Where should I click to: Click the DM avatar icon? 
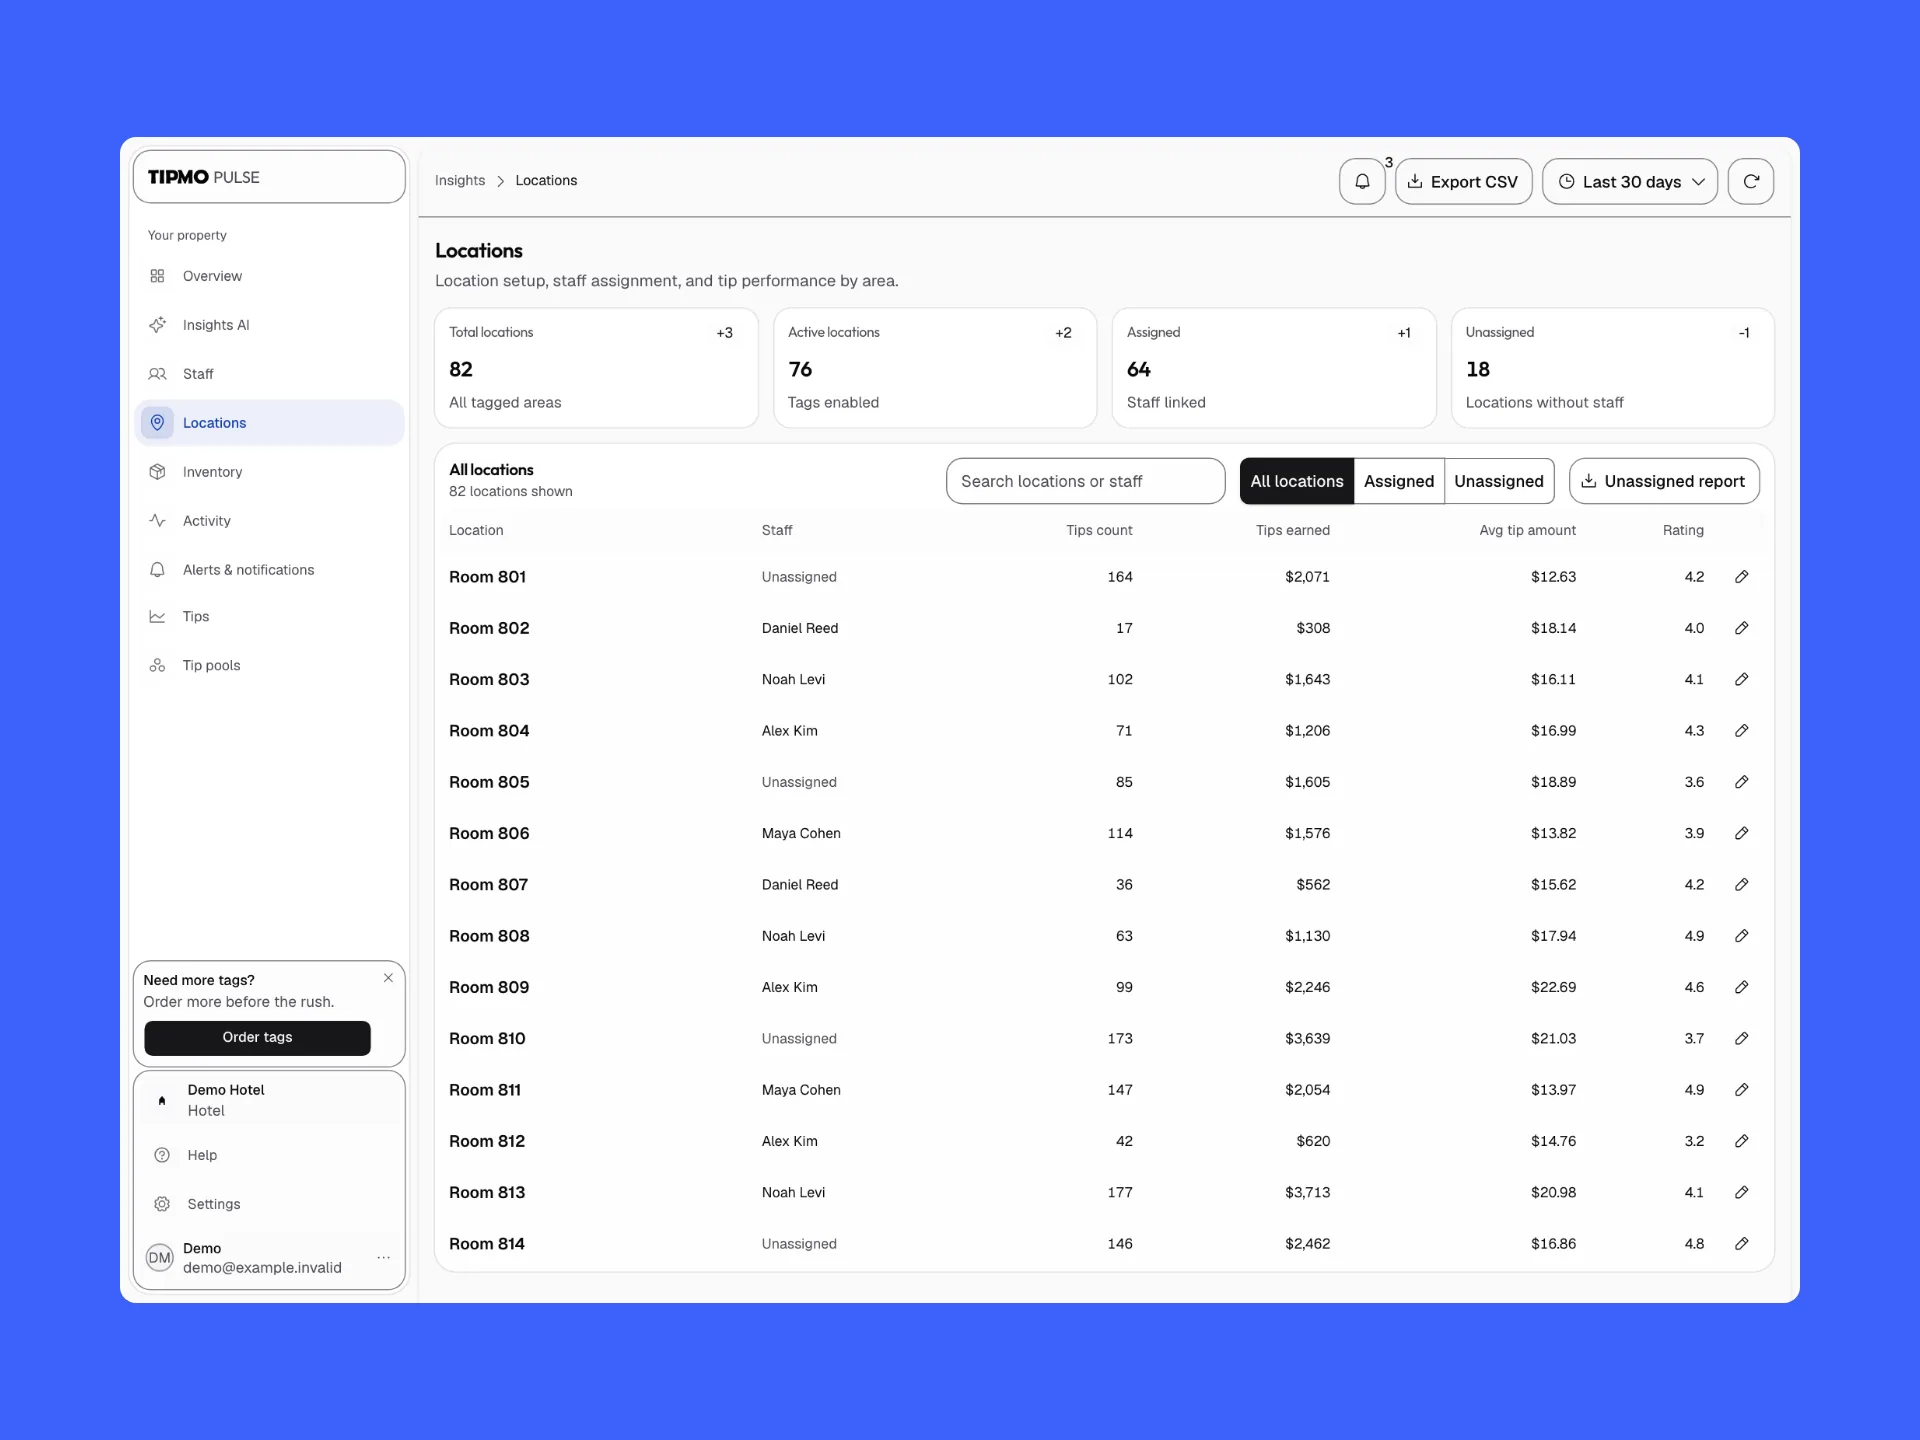(x=160, y=1258)
